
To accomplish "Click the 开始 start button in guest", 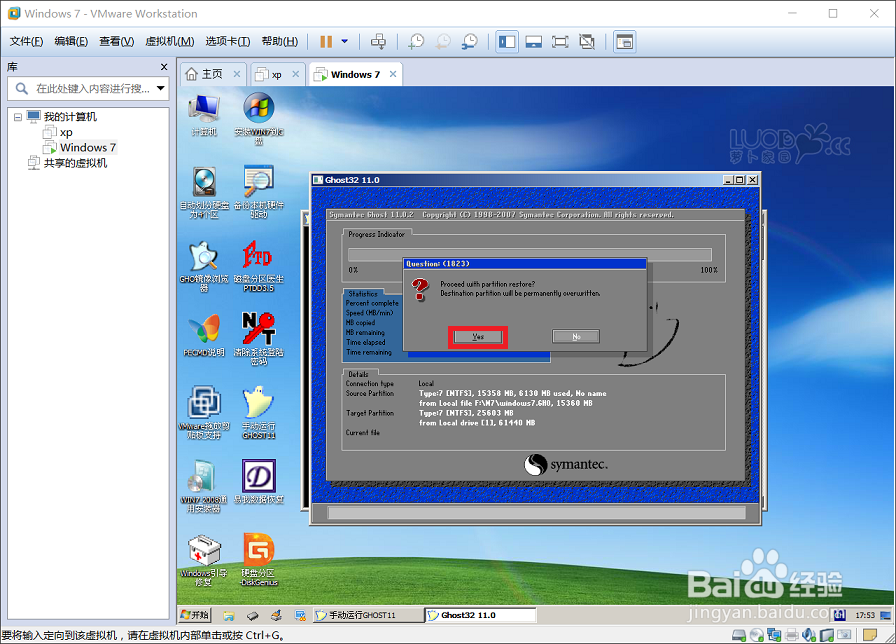I will pos(195,615).
